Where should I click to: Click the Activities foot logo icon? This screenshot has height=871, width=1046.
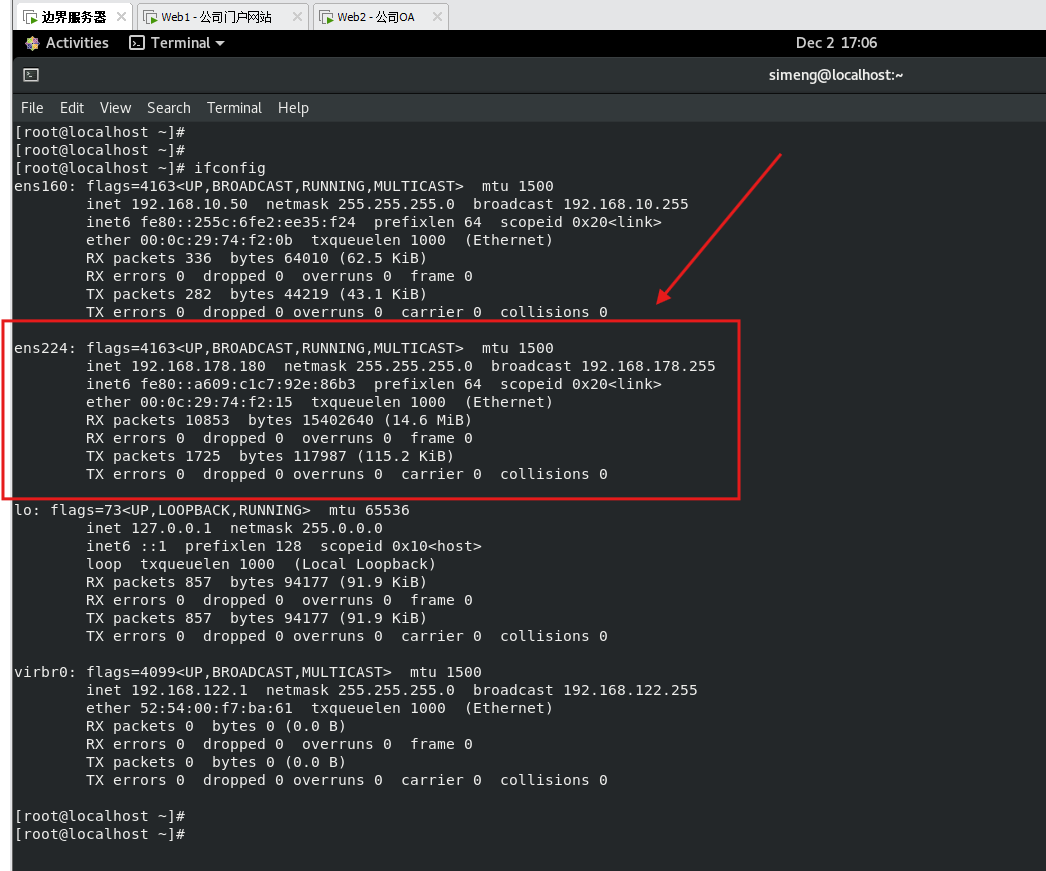[x=33, y=43]
